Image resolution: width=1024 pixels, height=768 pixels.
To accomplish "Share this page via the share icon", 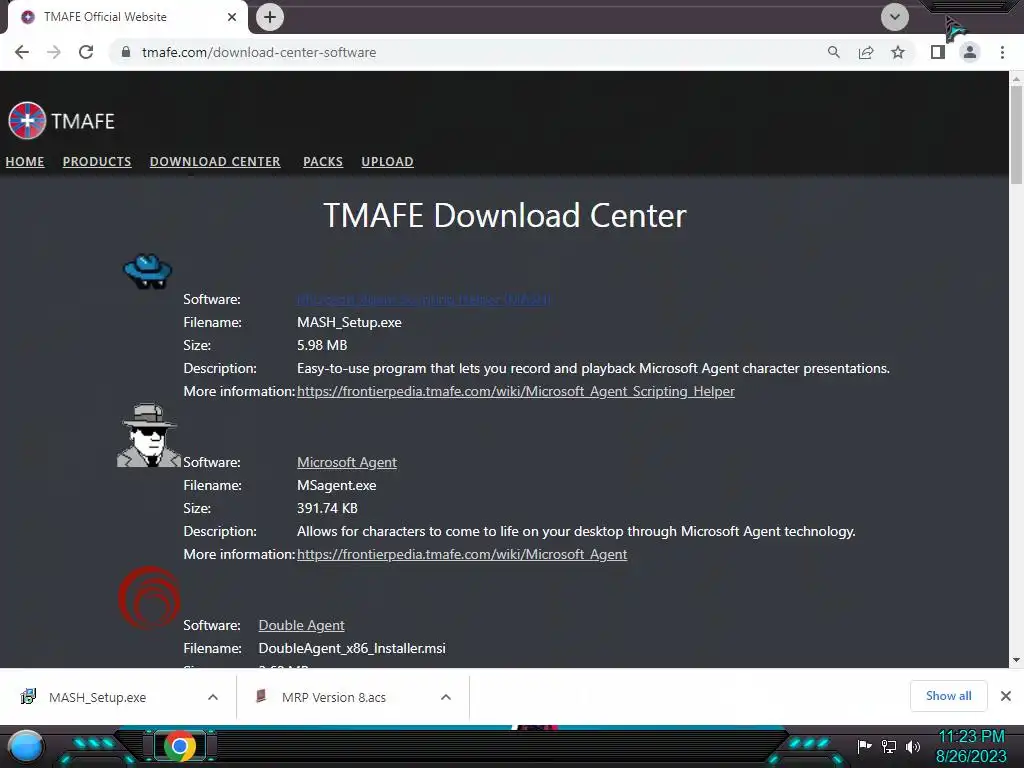I will [866, 52].
